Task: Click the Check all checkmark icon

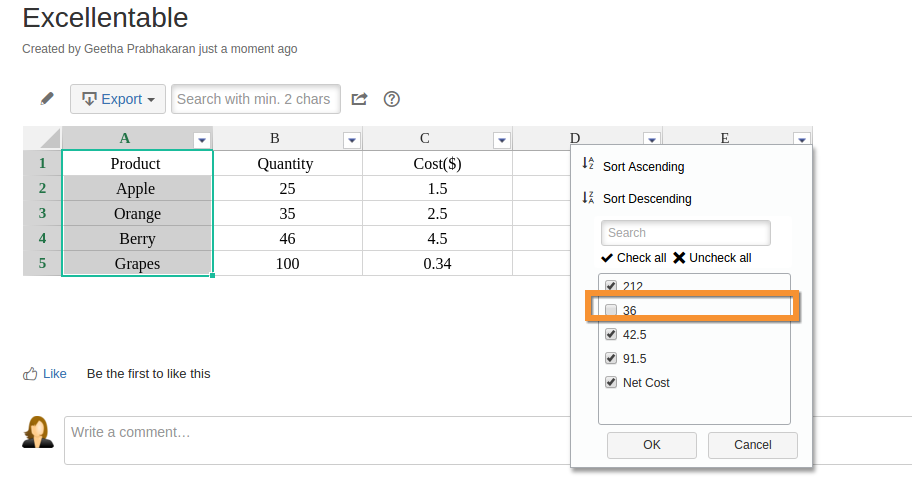Action: (x=607, y=258)
